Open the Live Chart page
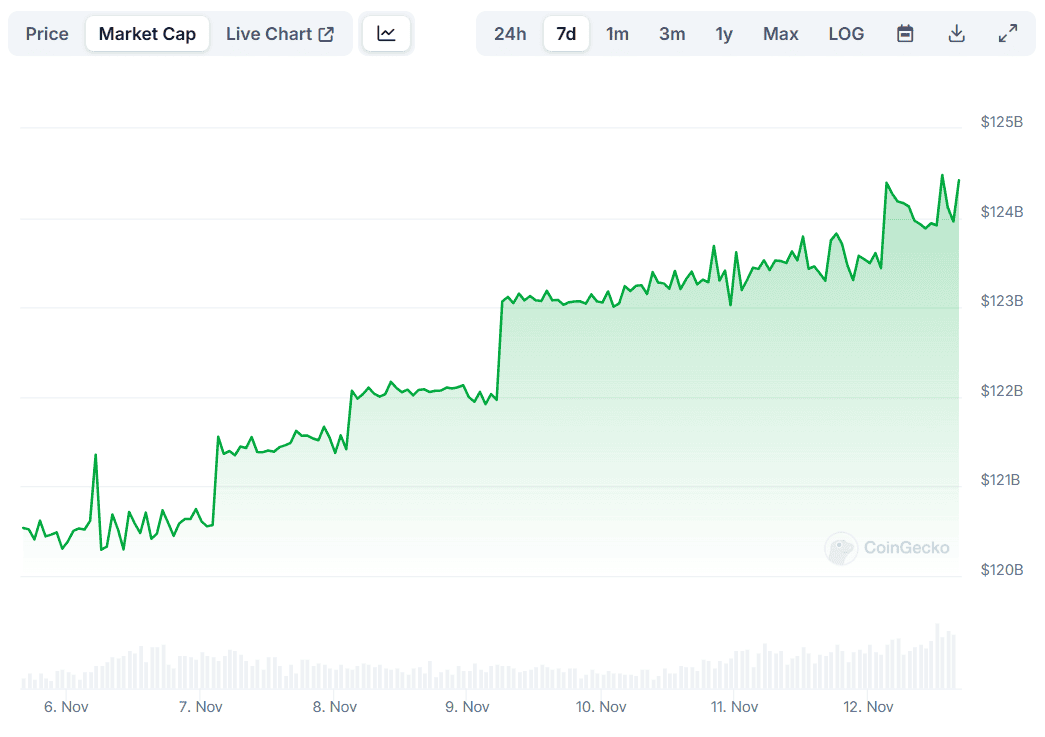Image resolution: width=1045 pixels, height=737 pixels. pyautogui.click(x=269, y=33)
